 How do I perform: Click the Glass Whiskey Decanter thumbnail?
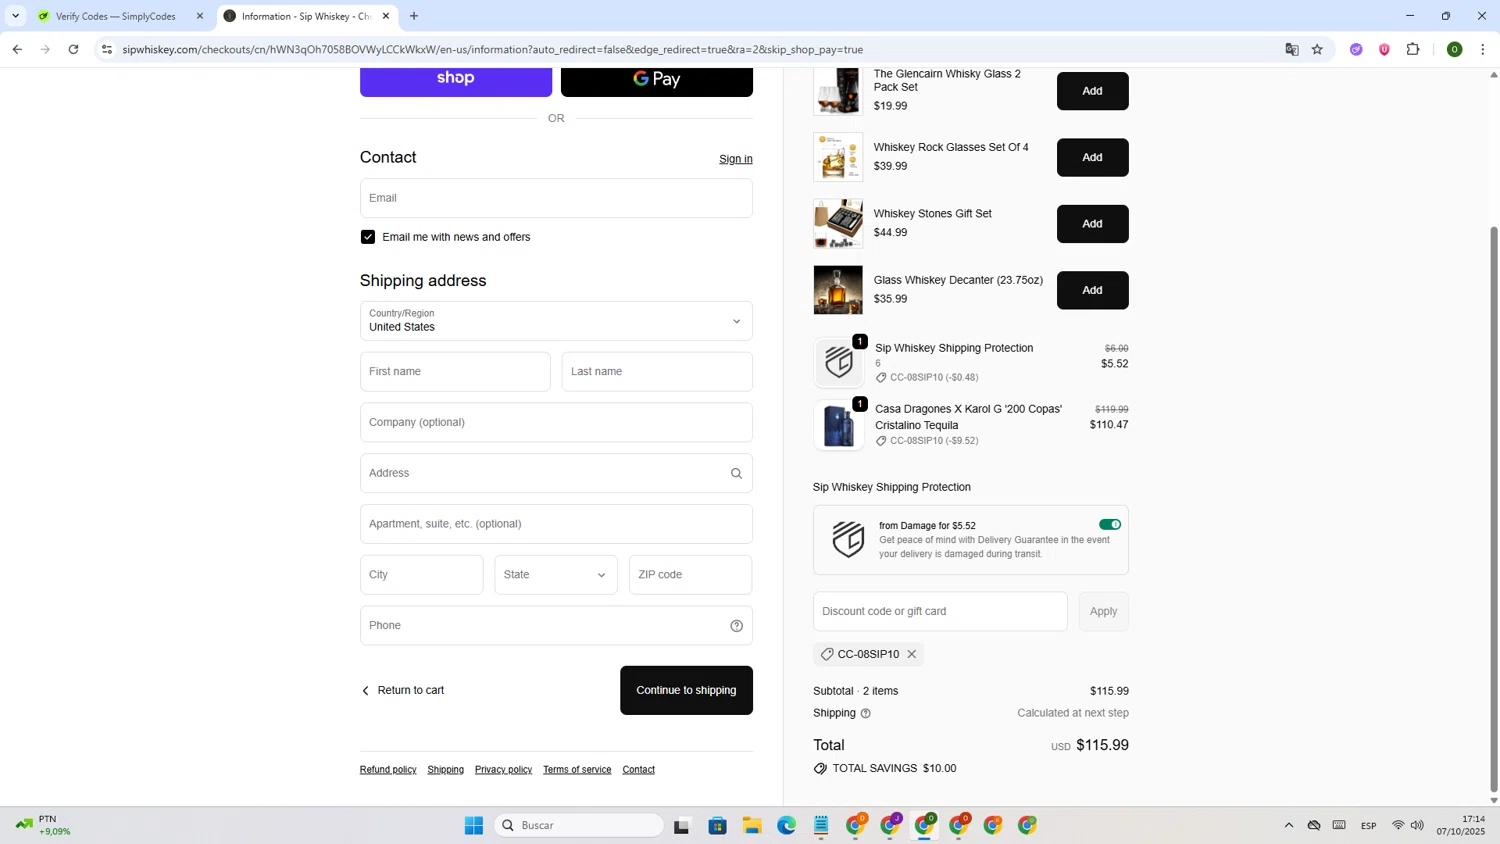838,290
